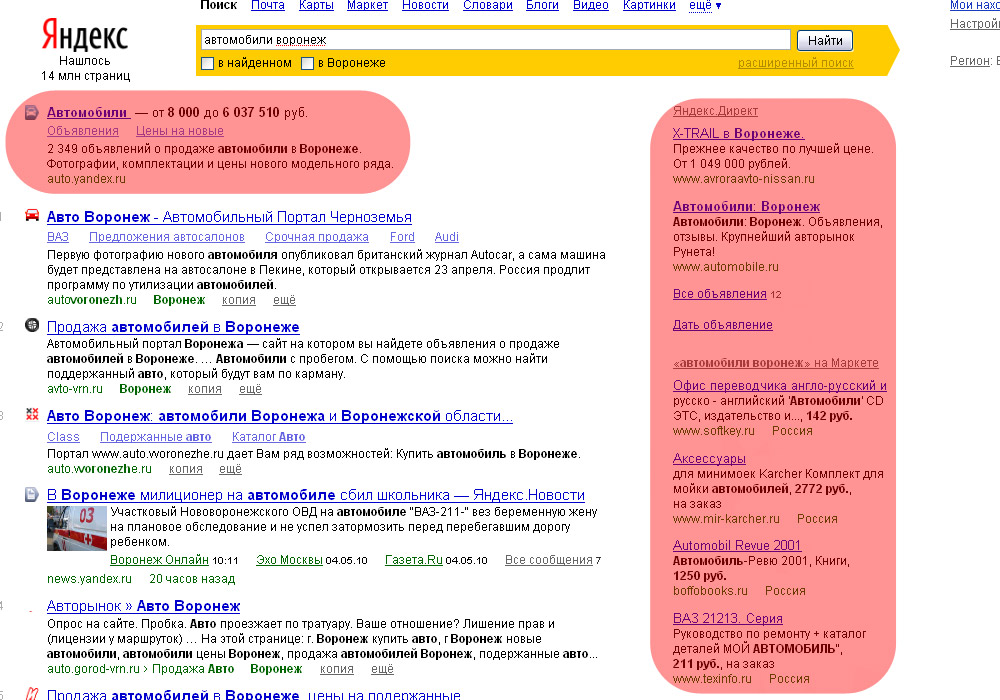Click 'Дать объявление' link

723,324
